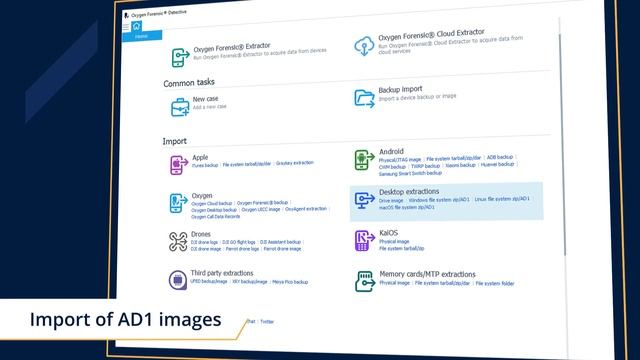The width and height of the screenshot is (640, 360).
Task: Open XRY backup/image link
Action: (x=250, y=282)
